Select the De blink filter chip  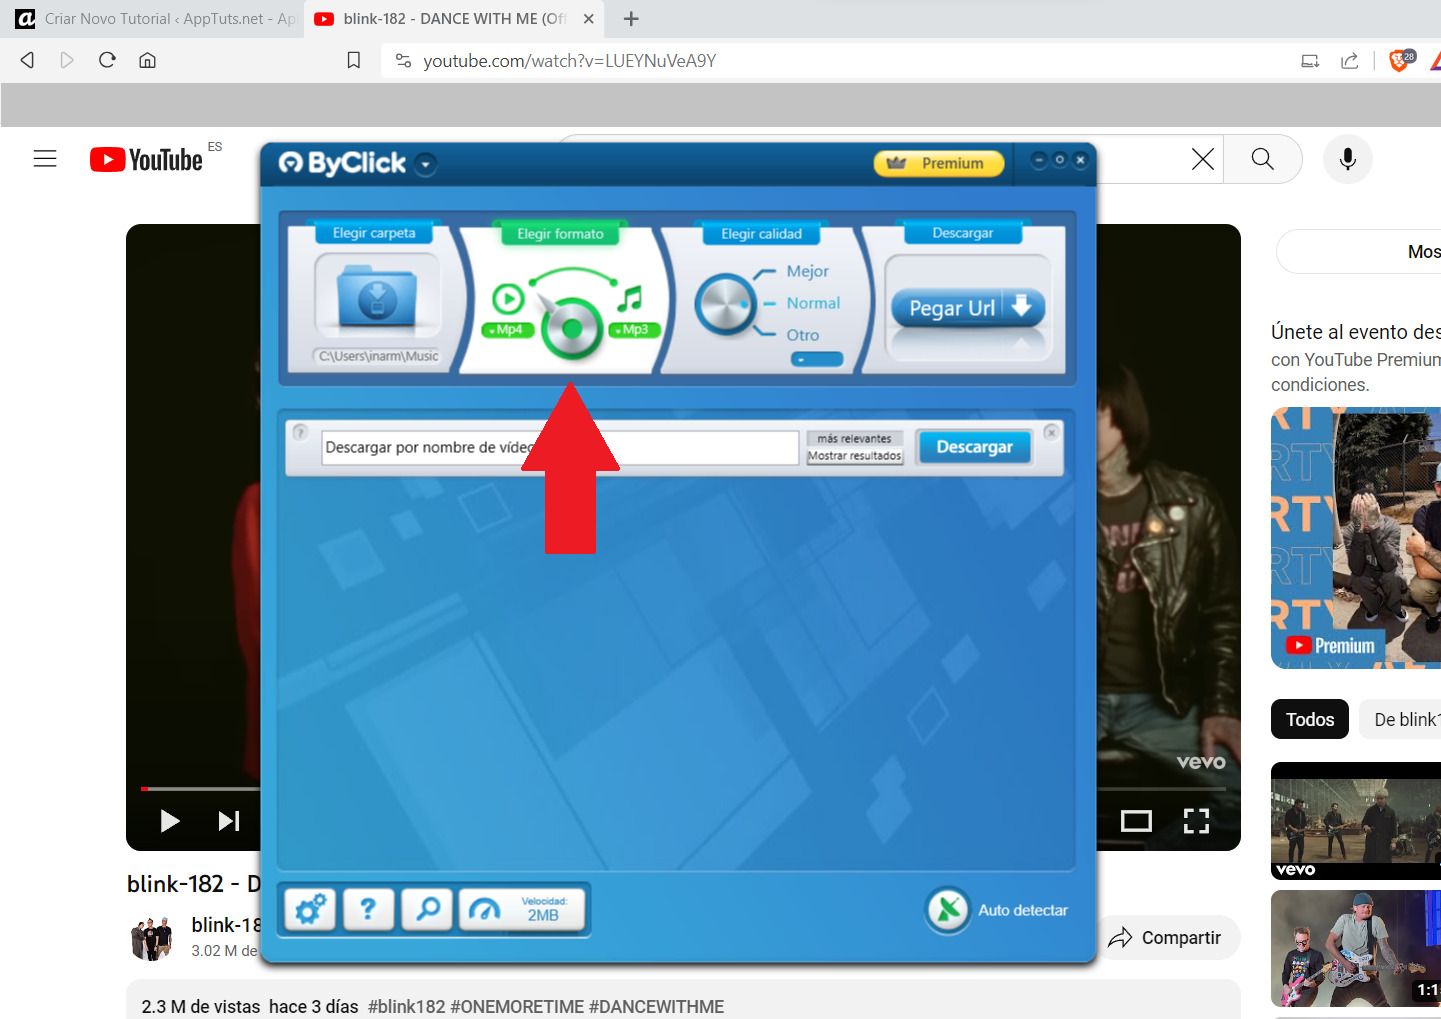[1401, 719]
